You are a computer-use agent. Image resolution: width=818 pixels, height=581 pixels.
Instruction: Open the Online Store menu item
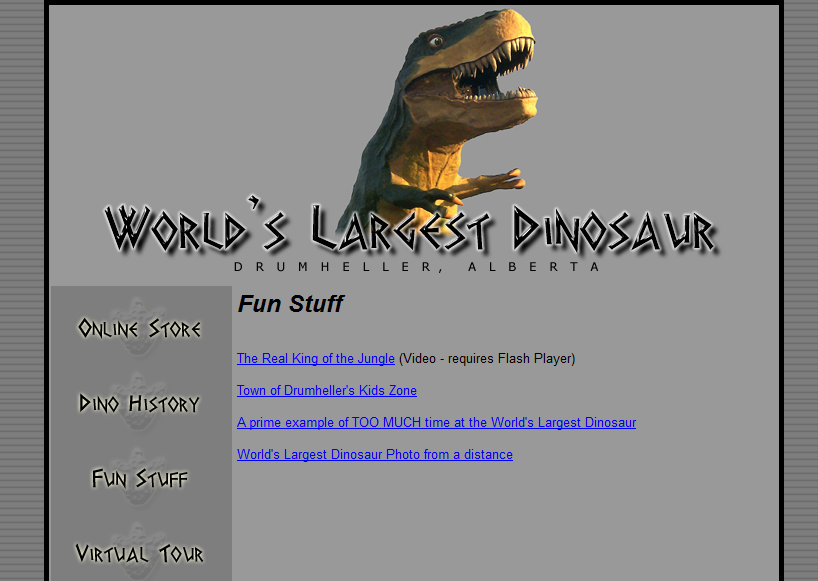(x=139, y=328)
